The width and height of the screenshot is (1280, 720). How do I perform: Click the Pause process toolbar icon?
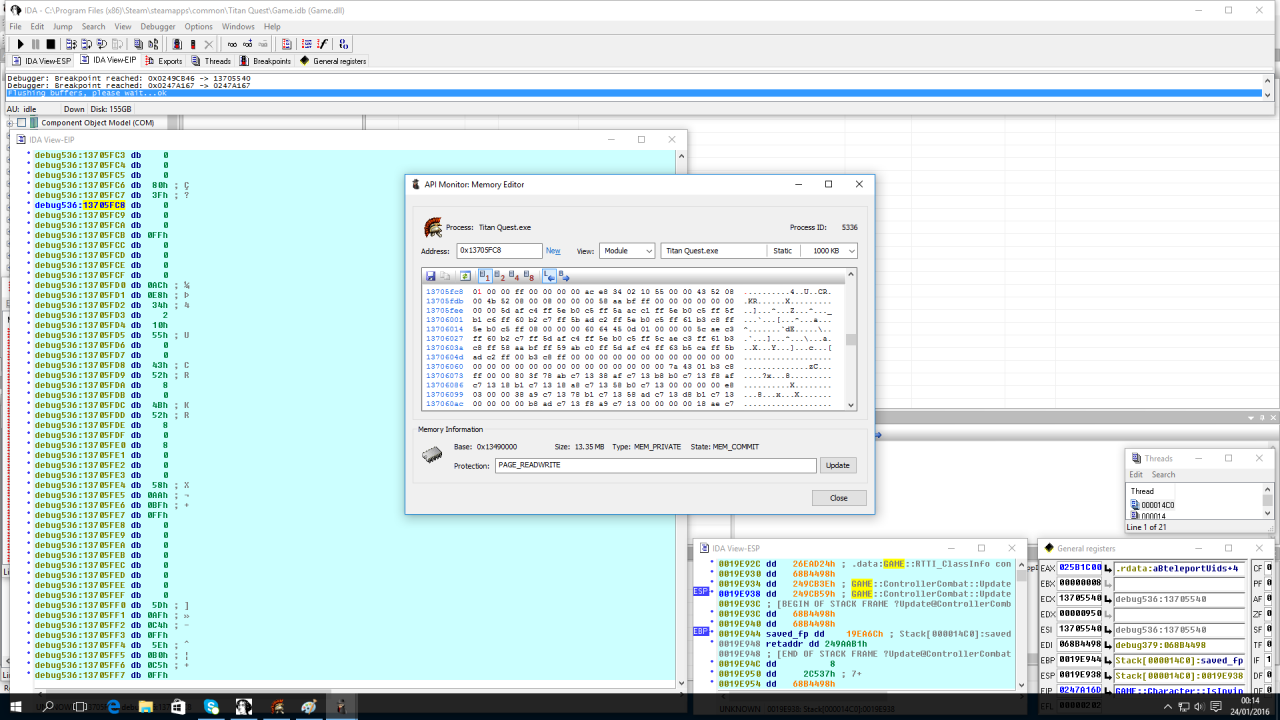(x=35, y=44)
